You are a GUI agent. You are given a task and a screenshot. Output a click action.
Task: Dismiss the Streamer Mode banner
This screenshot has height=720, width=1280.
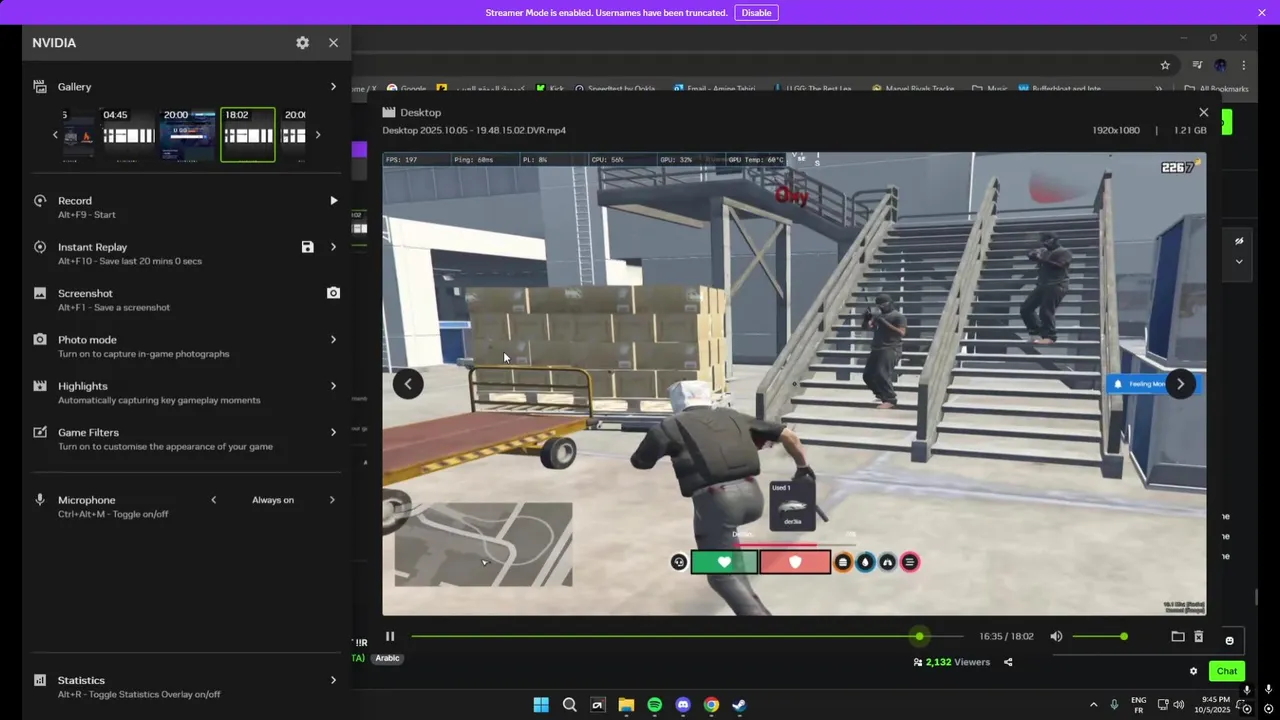[x=1262, y=13]
